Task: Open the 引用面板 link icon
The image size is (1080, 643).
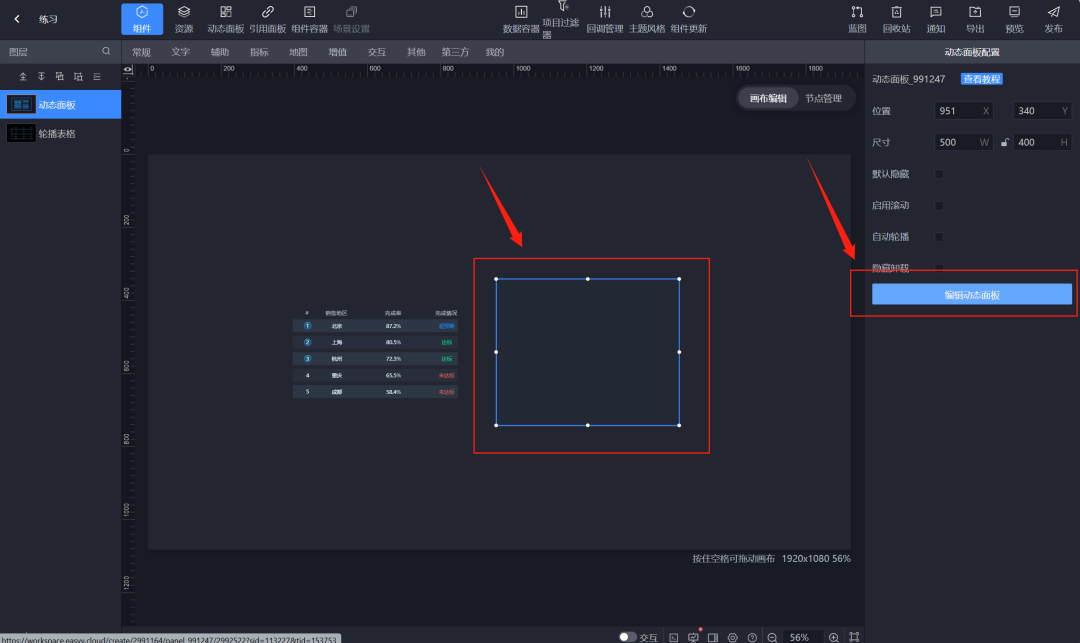Action: click(267, 19)
